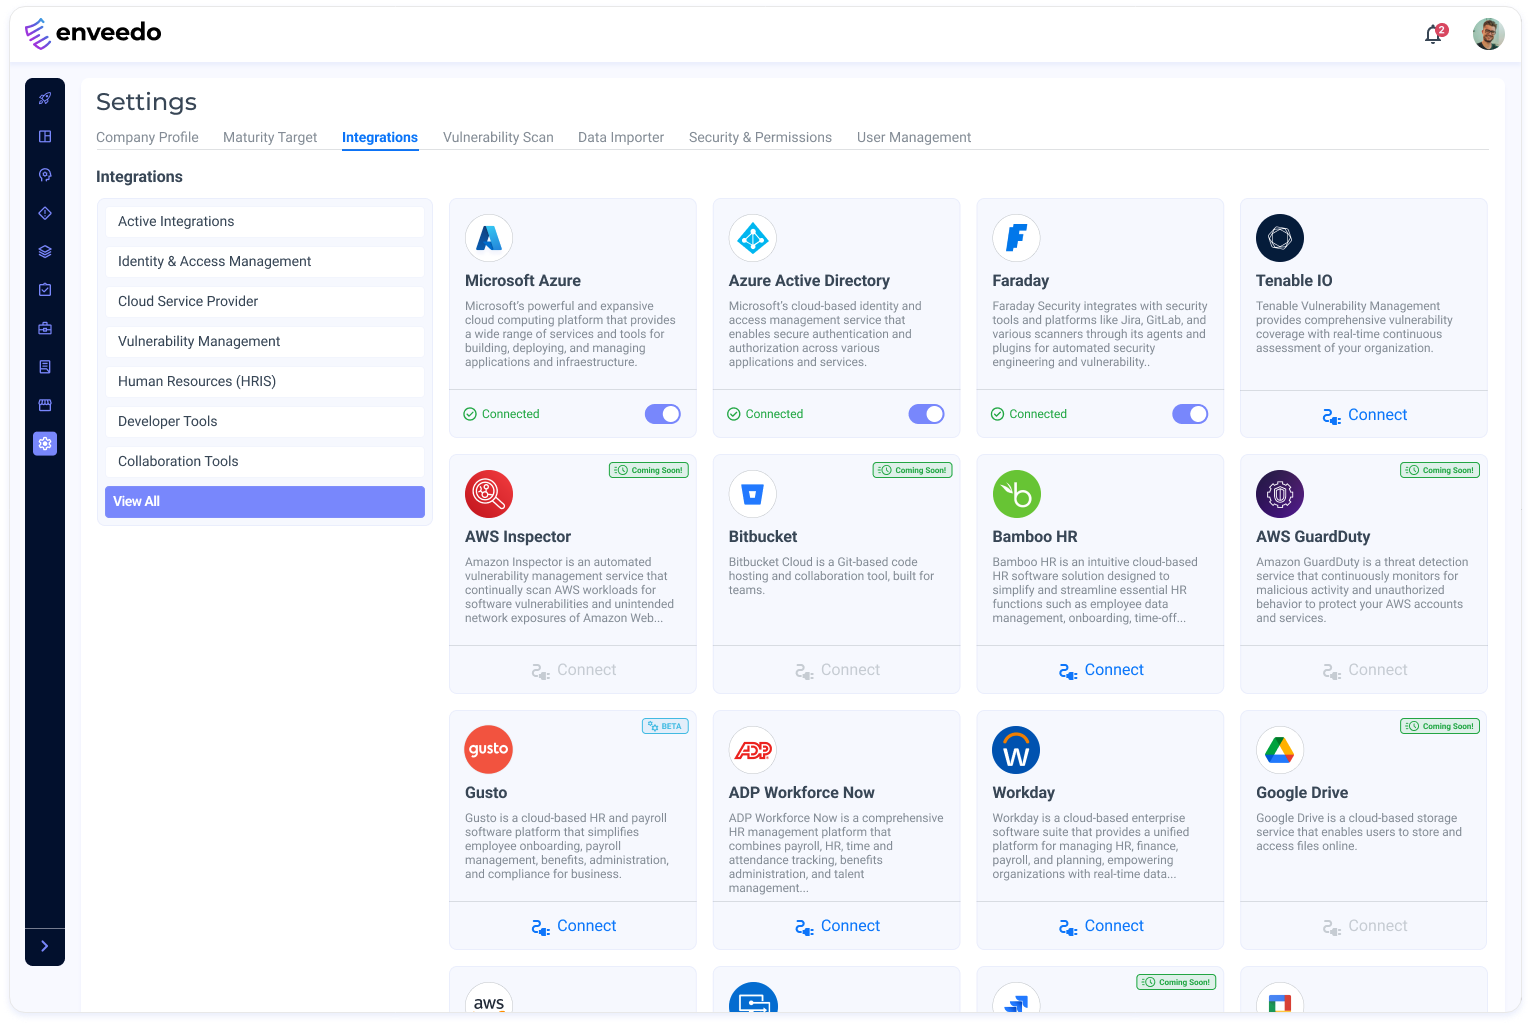The height and width of the screenshot is (1025, 1531).
Task: Filter by Collaboration Tools category
Action: tap(265, 462)
